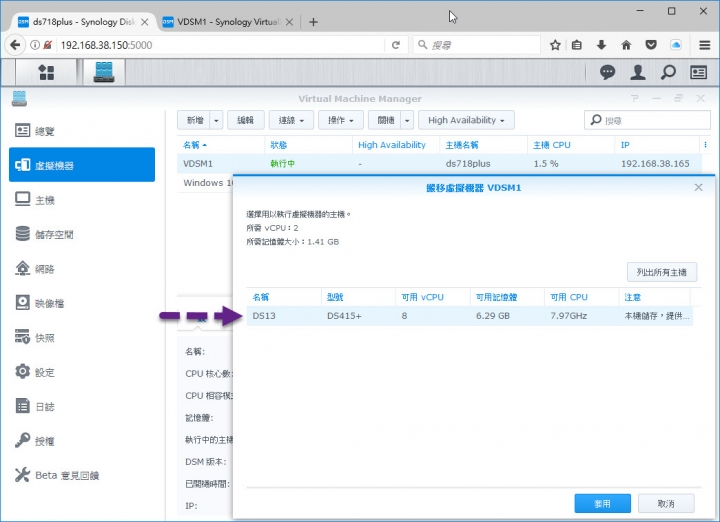Viewport: 720px width, 522px height.
Task: Click the 可用記憶體 column header
Action: (507, 297)
